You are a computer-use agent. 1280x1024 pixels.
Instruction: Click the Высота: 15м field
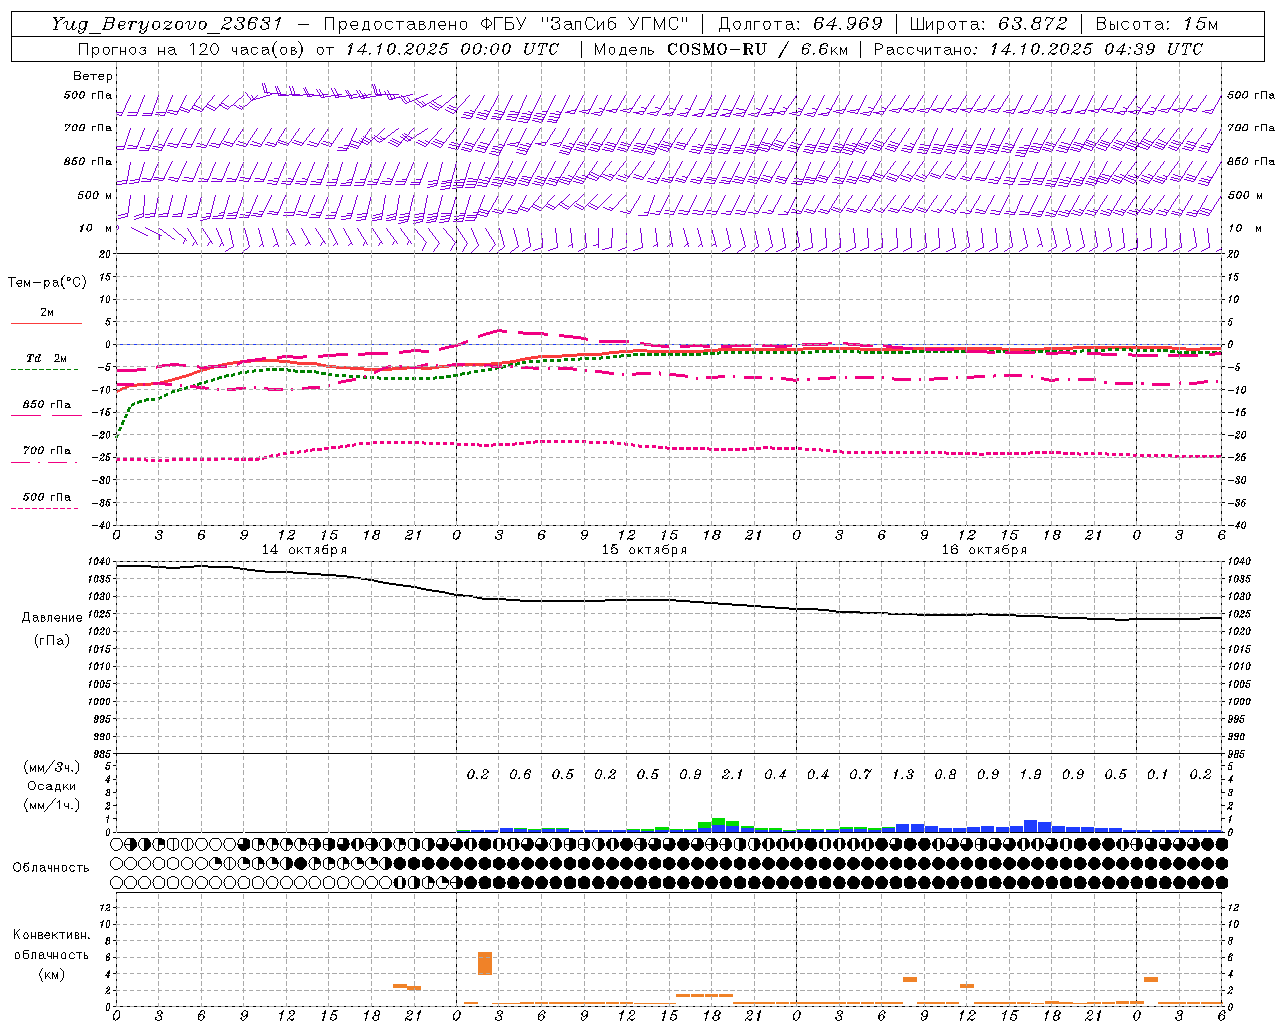[x=1157, y=24]
